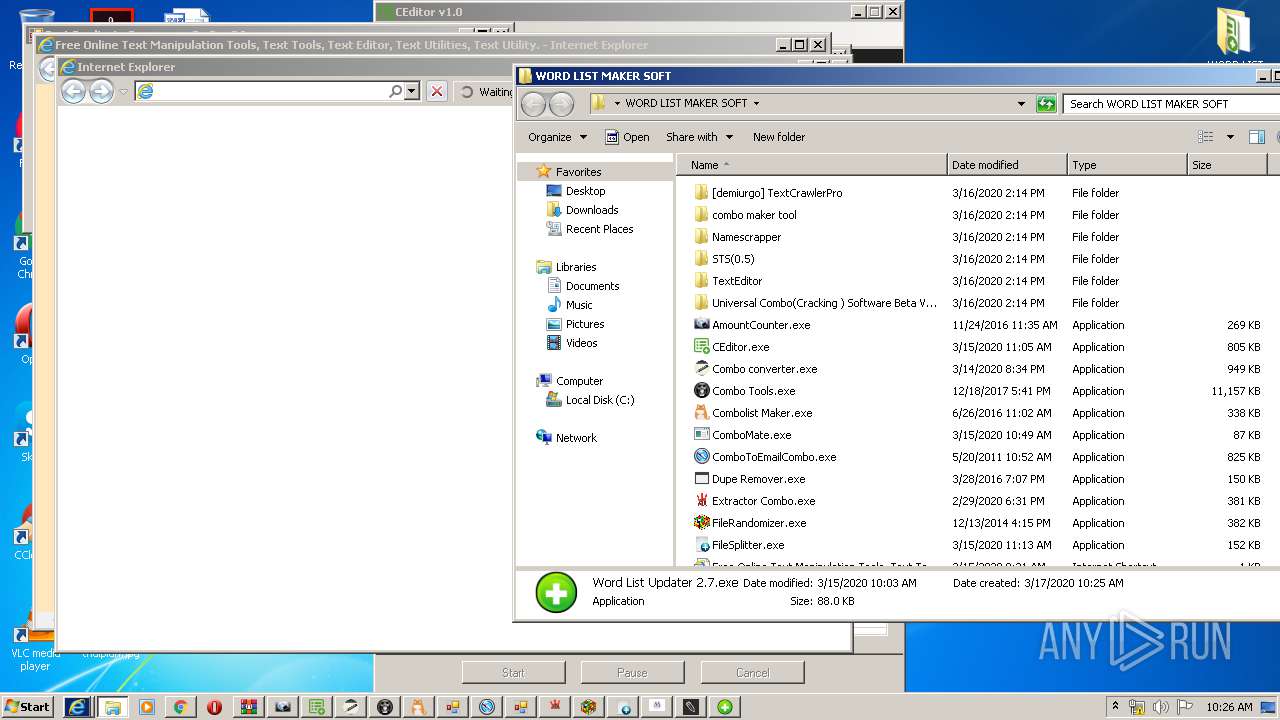Select Combo converter.exe icon
The image size is (1280, 720).
pyautogui.click(x=702, y=369)
